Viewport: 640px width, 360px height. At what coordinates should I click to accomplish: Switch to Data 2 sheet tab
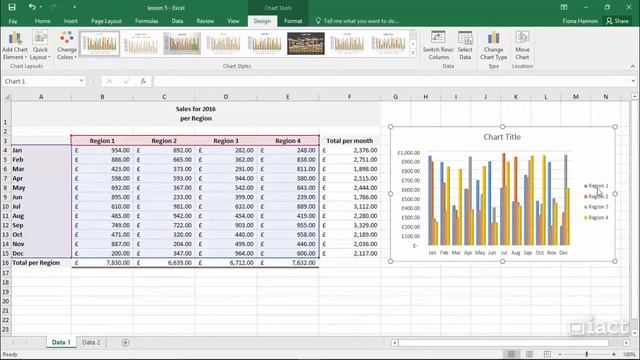click(91, 342)
